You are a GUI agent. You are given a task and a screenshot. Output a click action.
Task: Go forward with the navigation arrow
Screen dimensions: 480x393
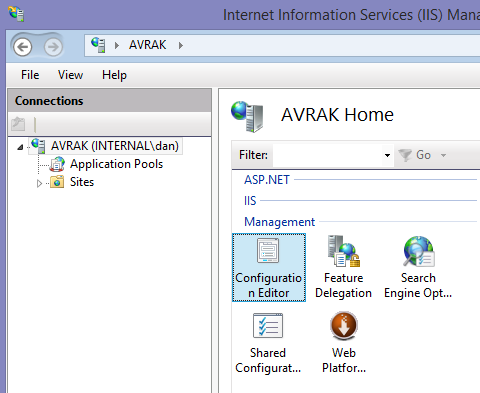(53, 47)
